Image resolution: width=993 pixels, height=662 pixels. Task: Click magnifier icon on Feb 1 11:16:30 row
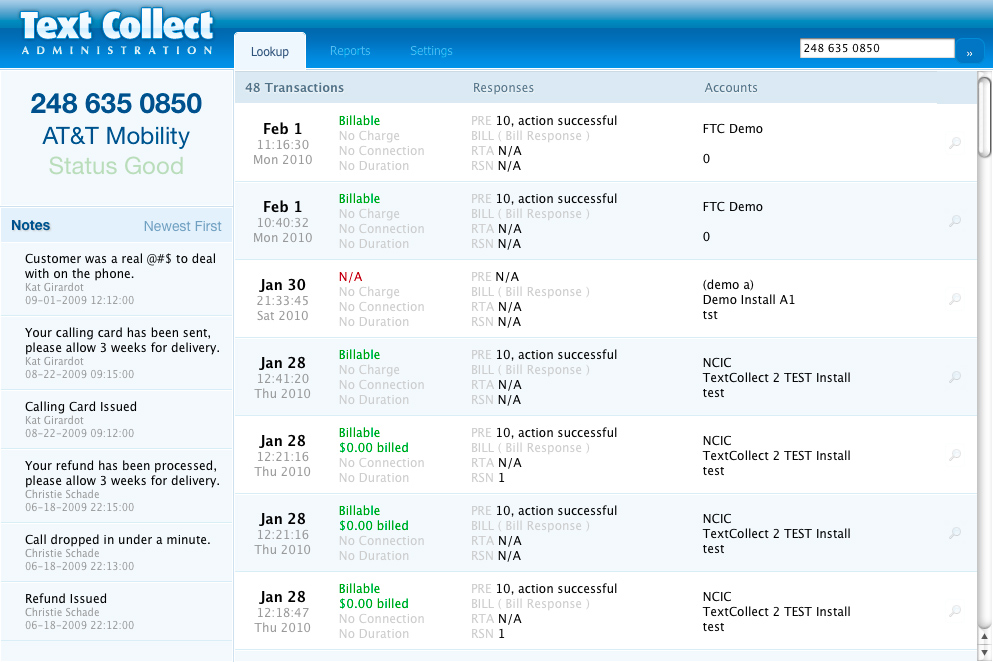pos(954,143)
